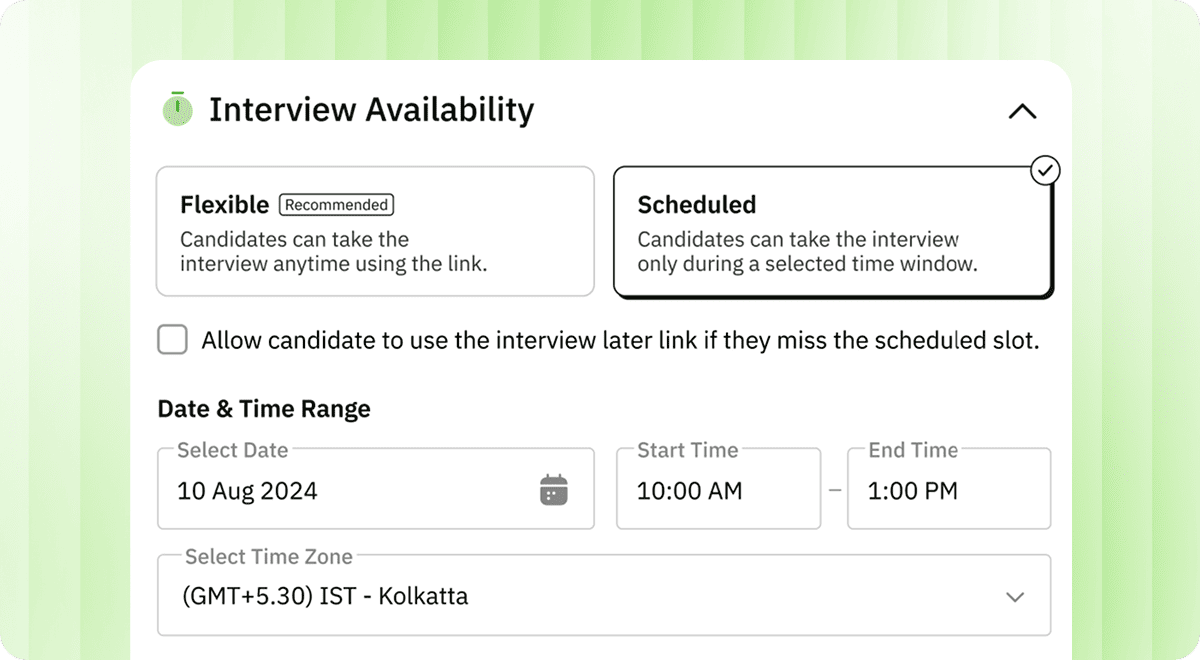This screenshot has height=660, width=1200.
Task: Select the Flexible availability option
Action: click(375, 231)
